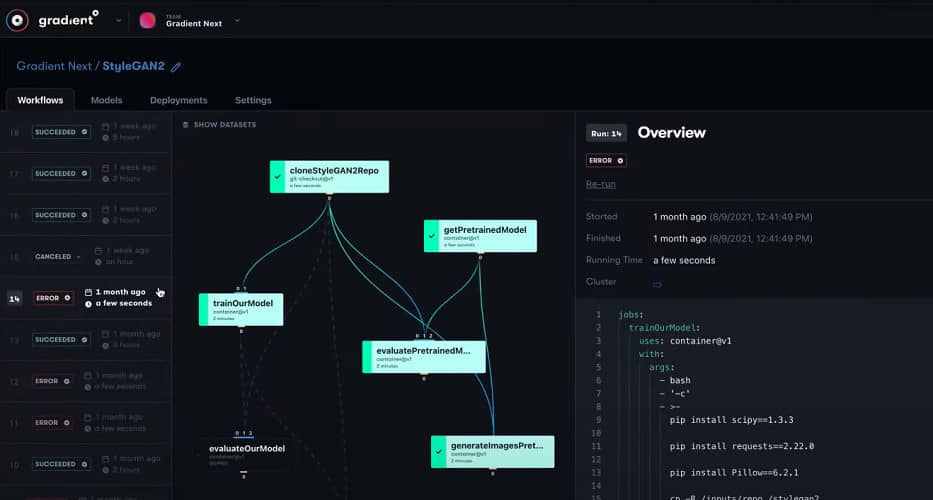The width and height of the screenshot is (933, 500).
Task: Click the pip install scipy==1.3.3 line
Action: point(731,420)
